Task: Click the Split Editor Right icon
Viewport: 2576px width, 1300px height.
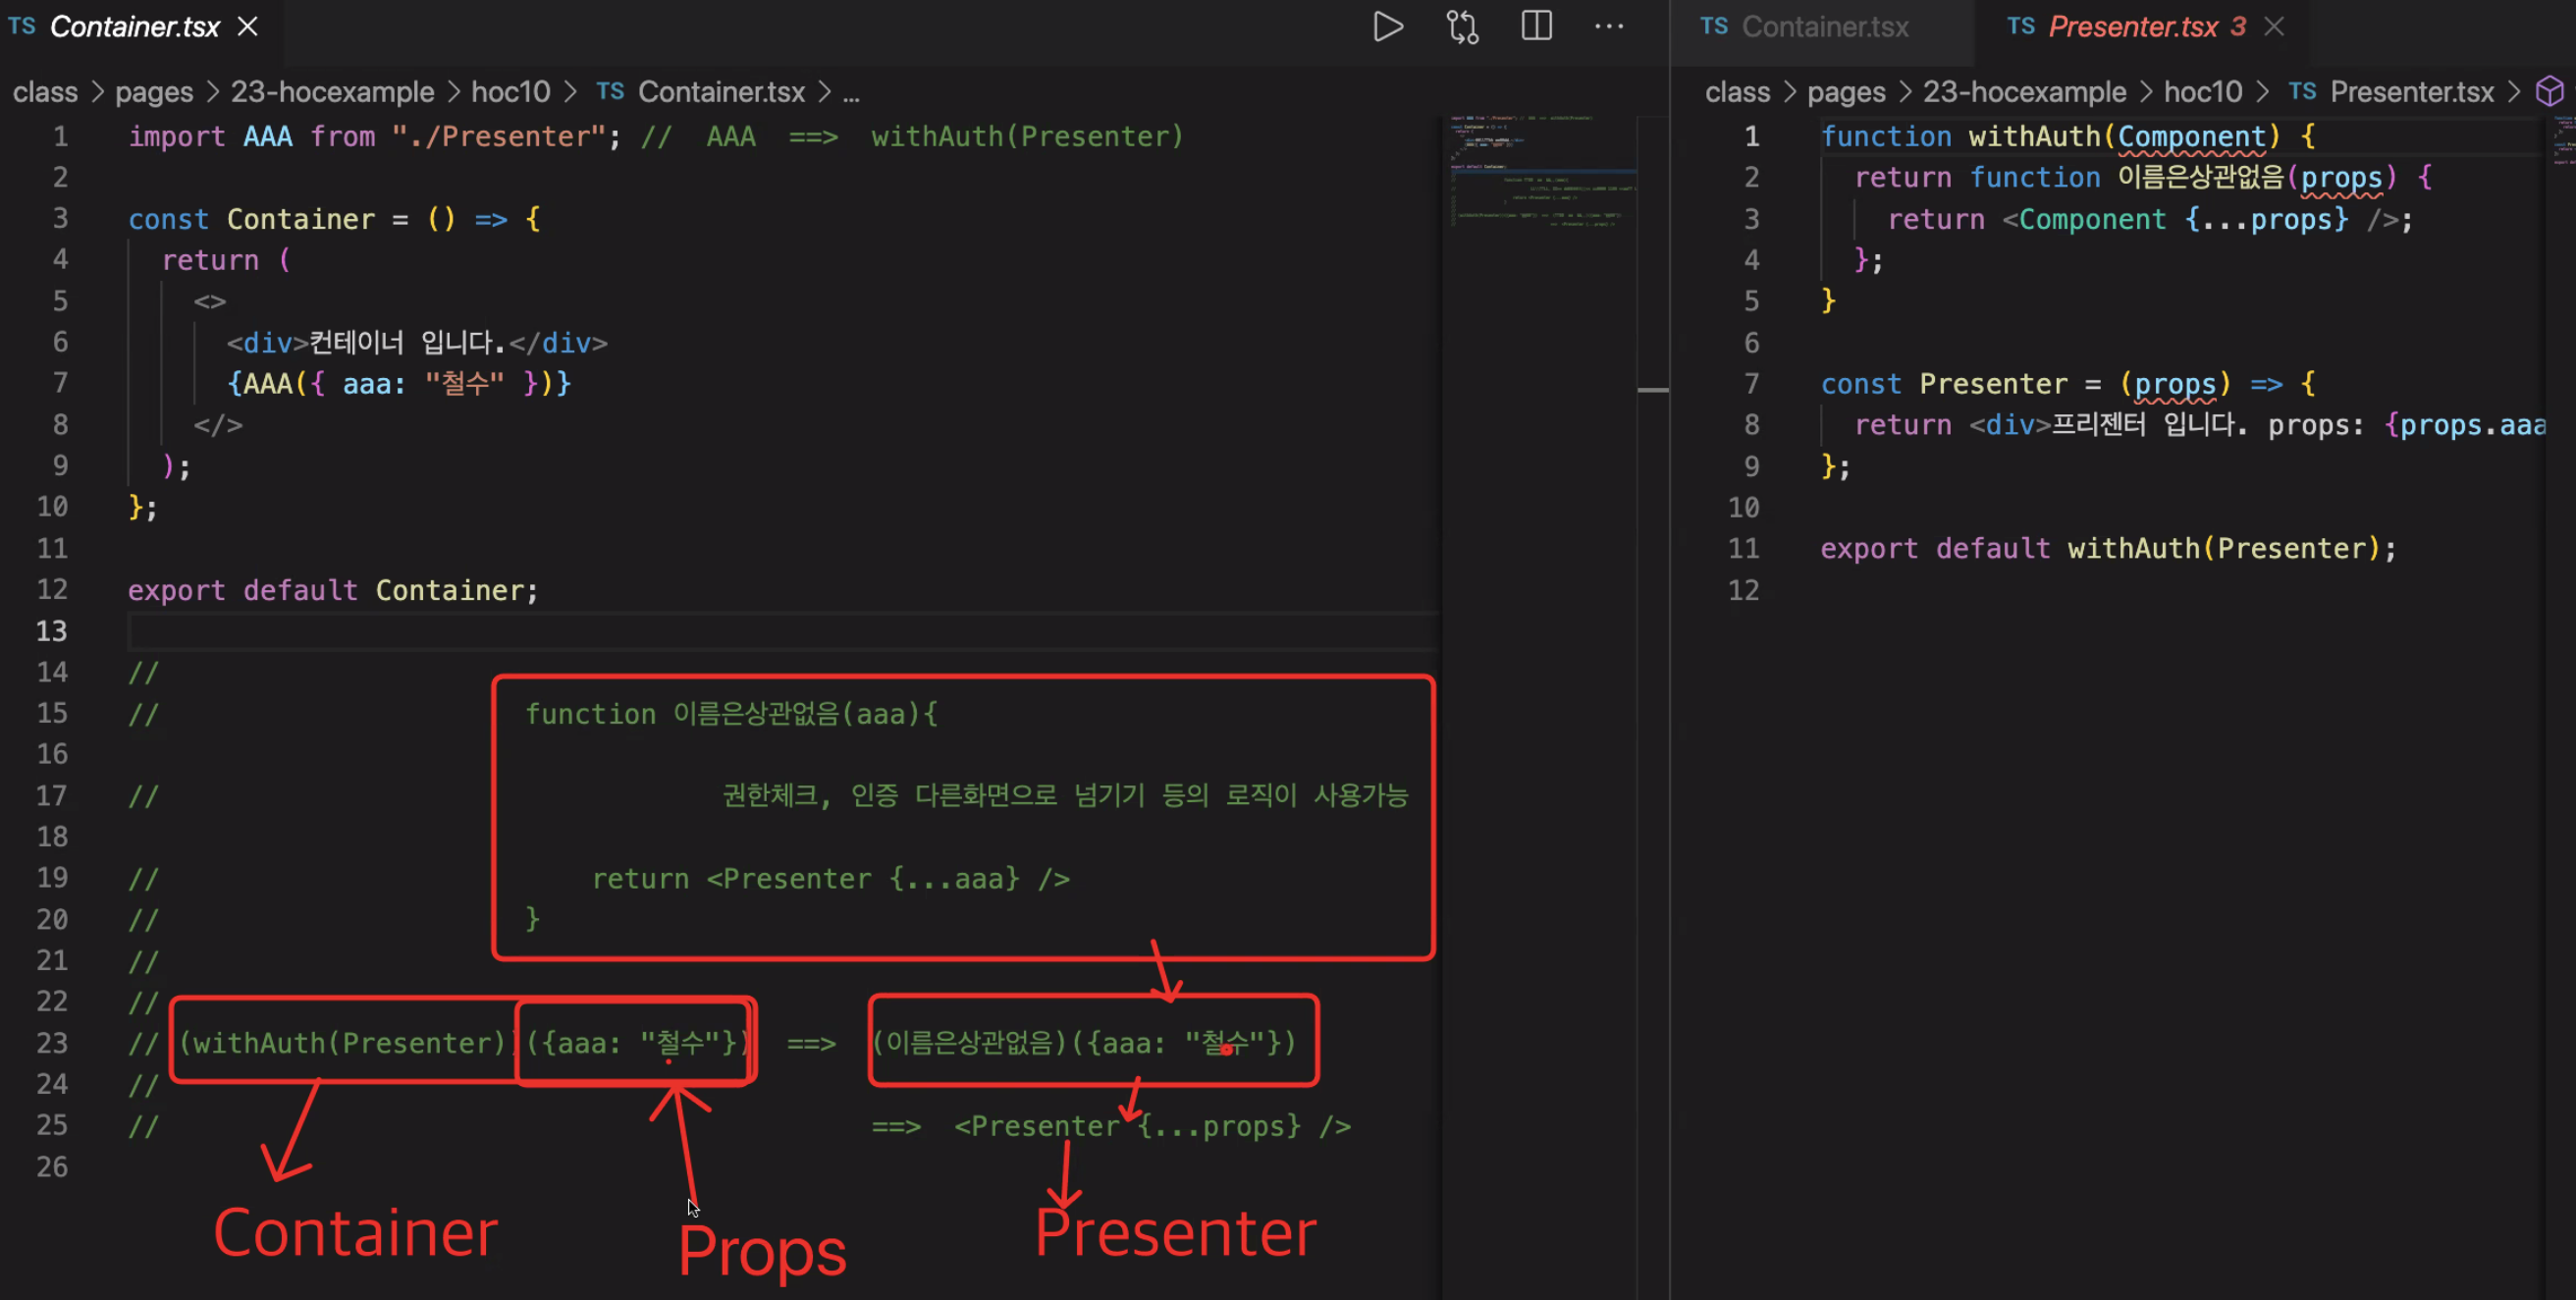Action: point(1536,27)
